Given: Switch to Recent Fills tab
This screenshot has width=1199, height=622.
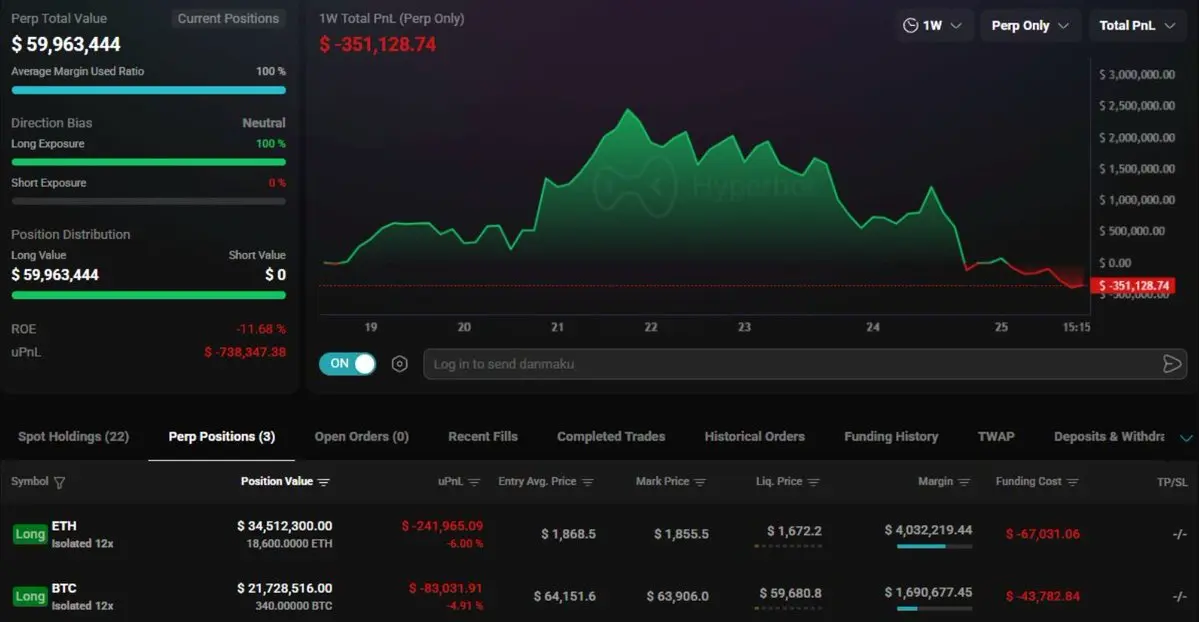Looking at the screenshot, I should click(483, 436).
